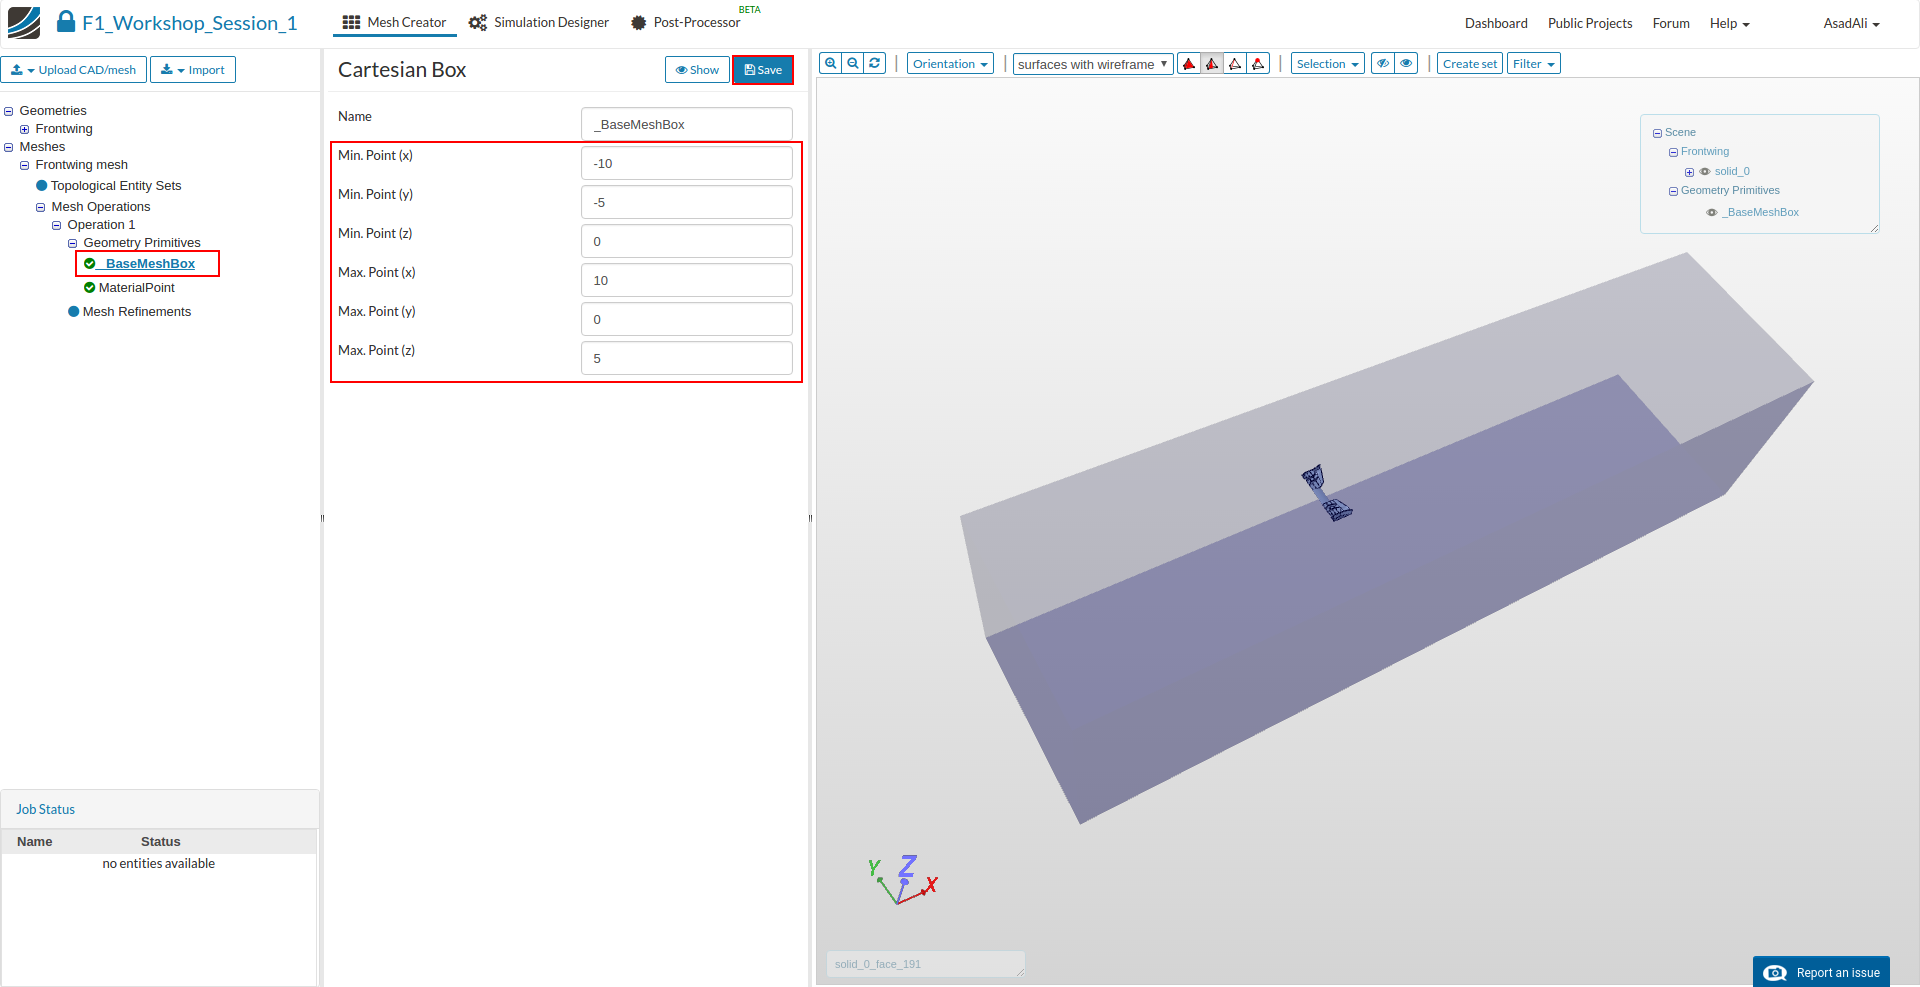Click the camera icon in Report an issue

[x=1775, y=973]
